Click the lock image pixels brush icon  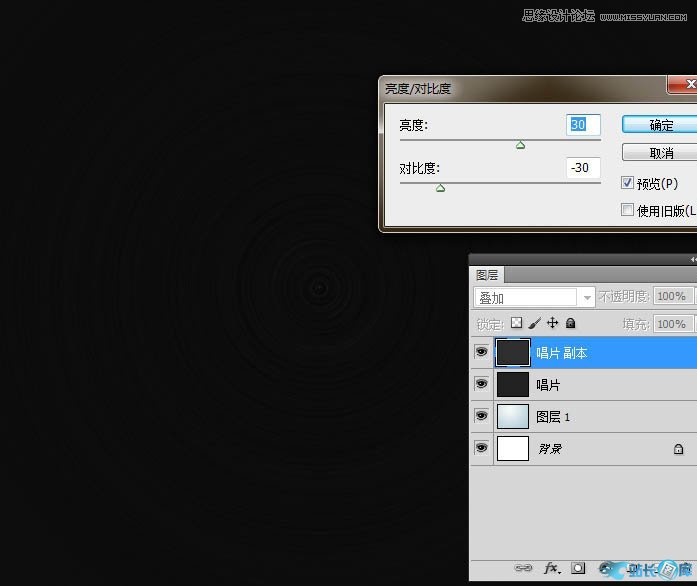(535, 324)
